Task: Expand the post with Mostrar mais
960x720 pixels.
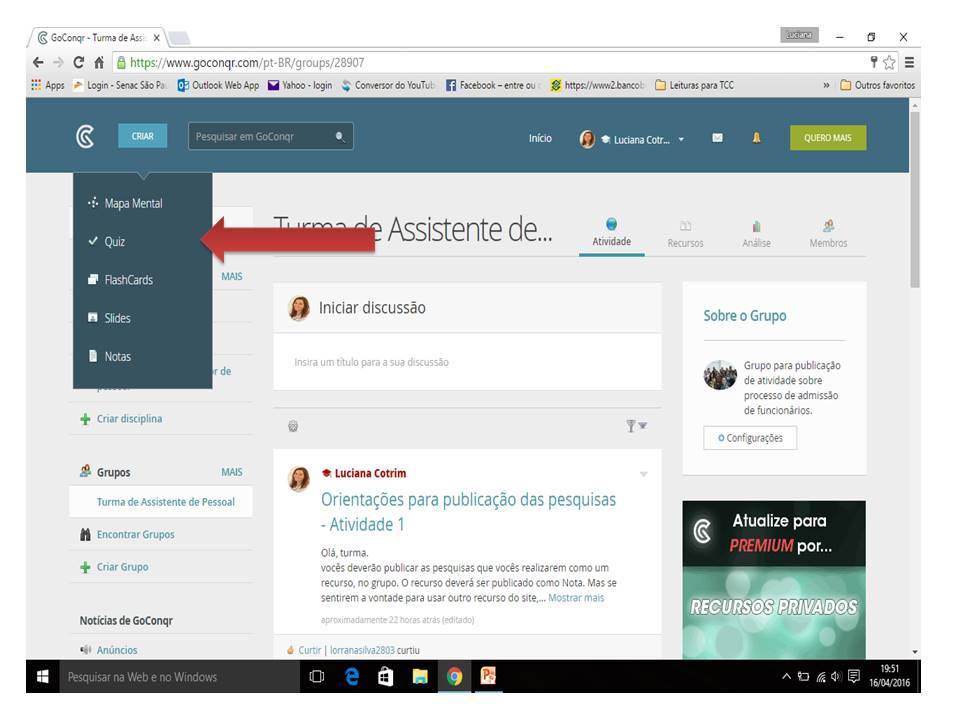Action: [x=576, y=598]
